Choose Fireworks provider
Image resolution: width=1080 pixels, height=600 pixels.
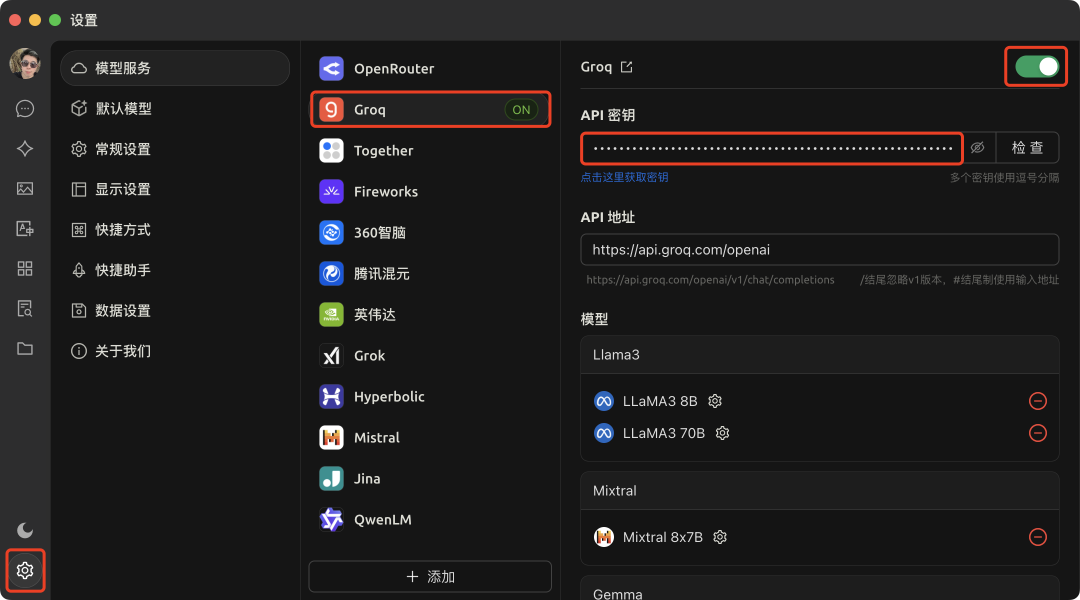tap(430, 192)
